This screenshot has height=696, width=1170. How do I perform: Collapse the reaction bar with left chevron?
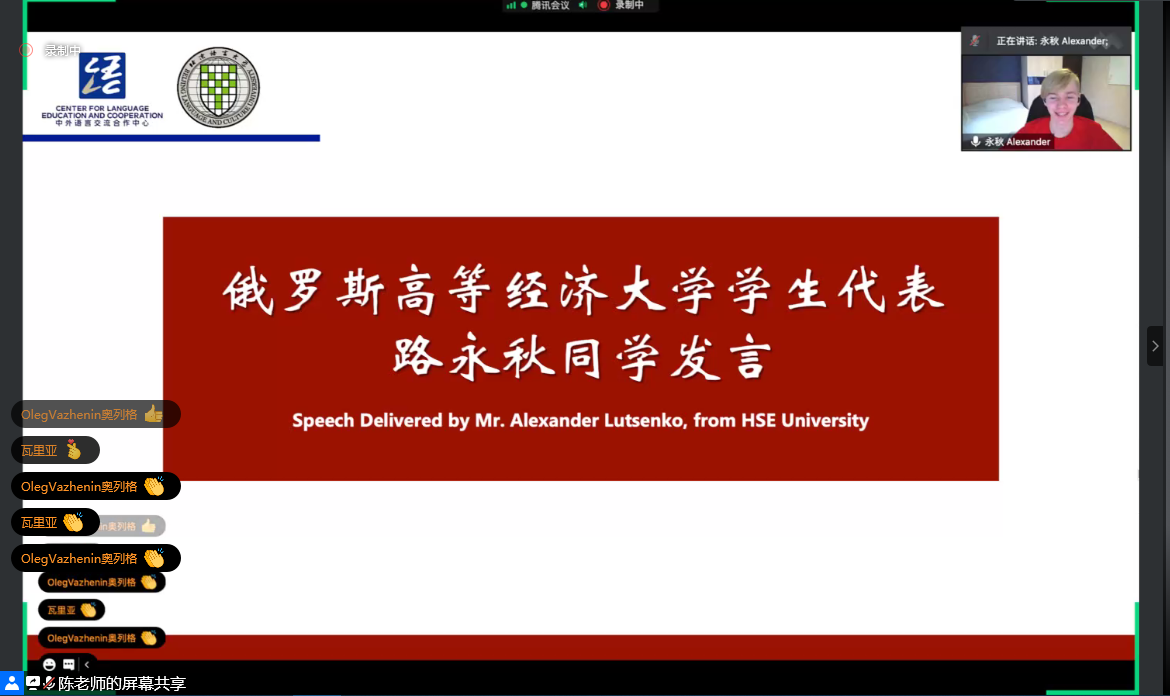tap(87, 664)
